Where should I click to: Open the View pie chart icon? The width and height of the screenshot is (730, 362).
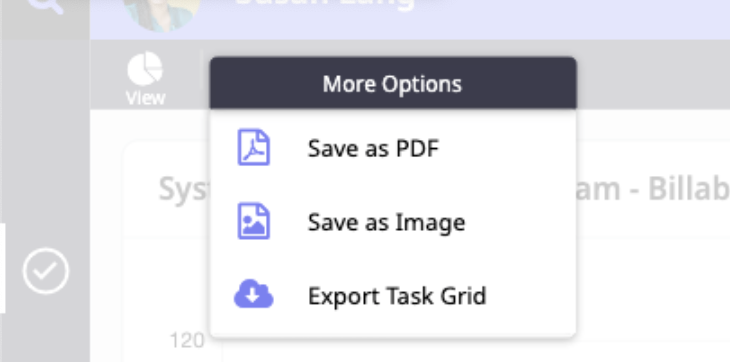point(145,69)
